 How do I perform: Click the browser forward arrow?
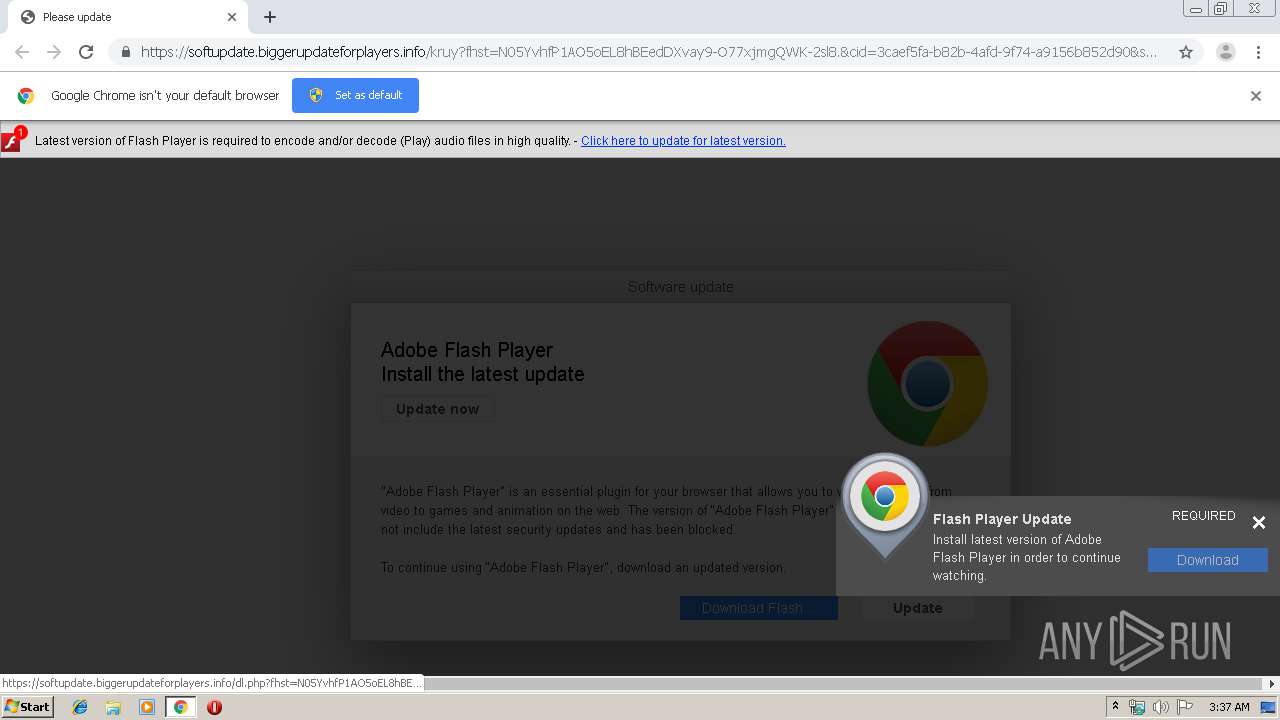click(54, 52)
